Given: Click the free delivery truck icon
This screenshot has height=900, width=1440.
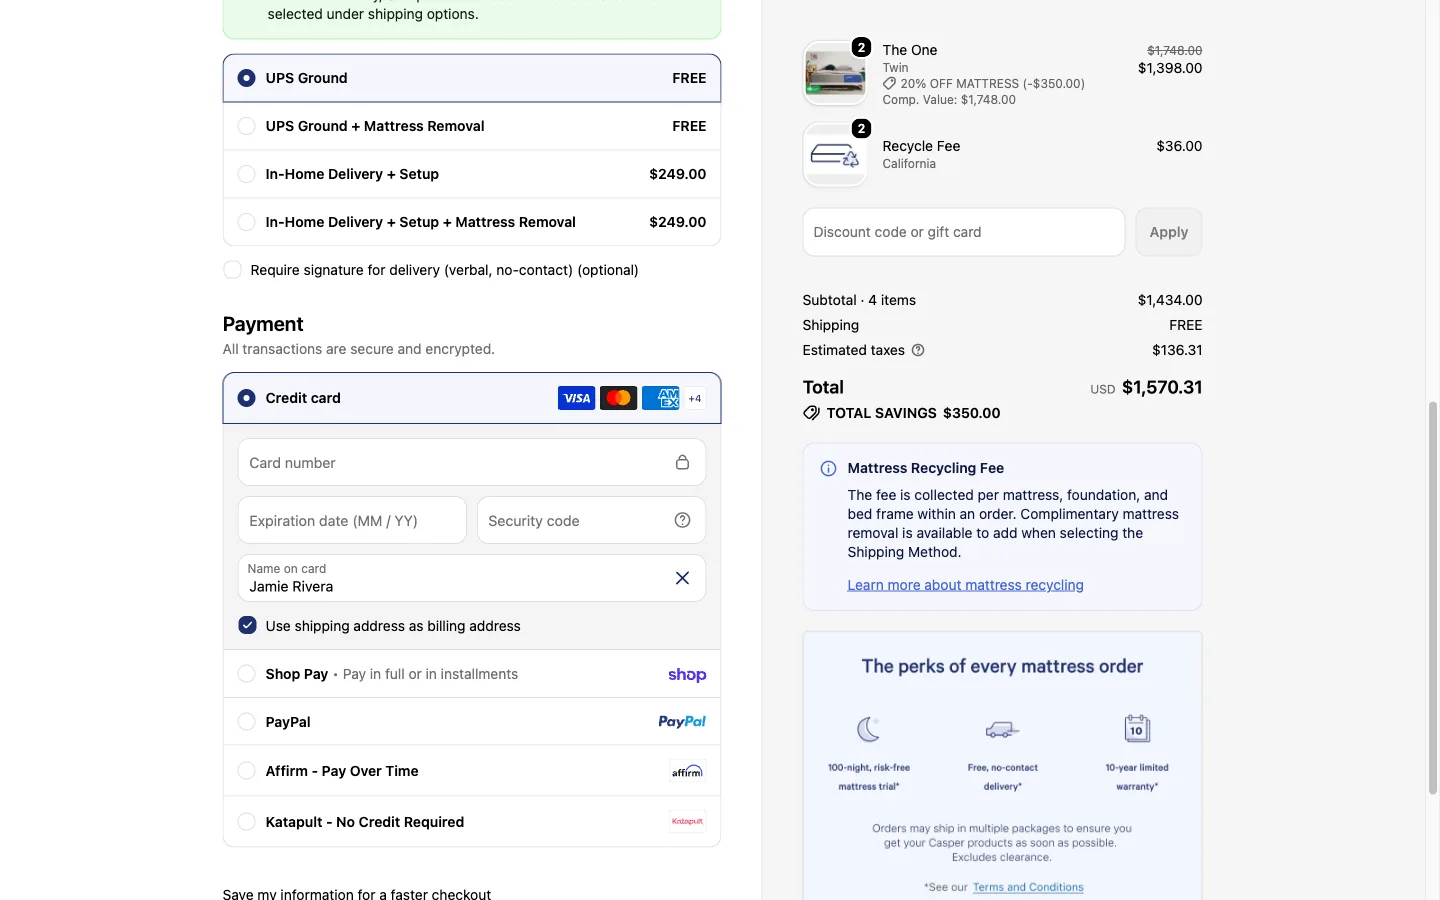Looking at the screenshot, I should [1002, 729].
